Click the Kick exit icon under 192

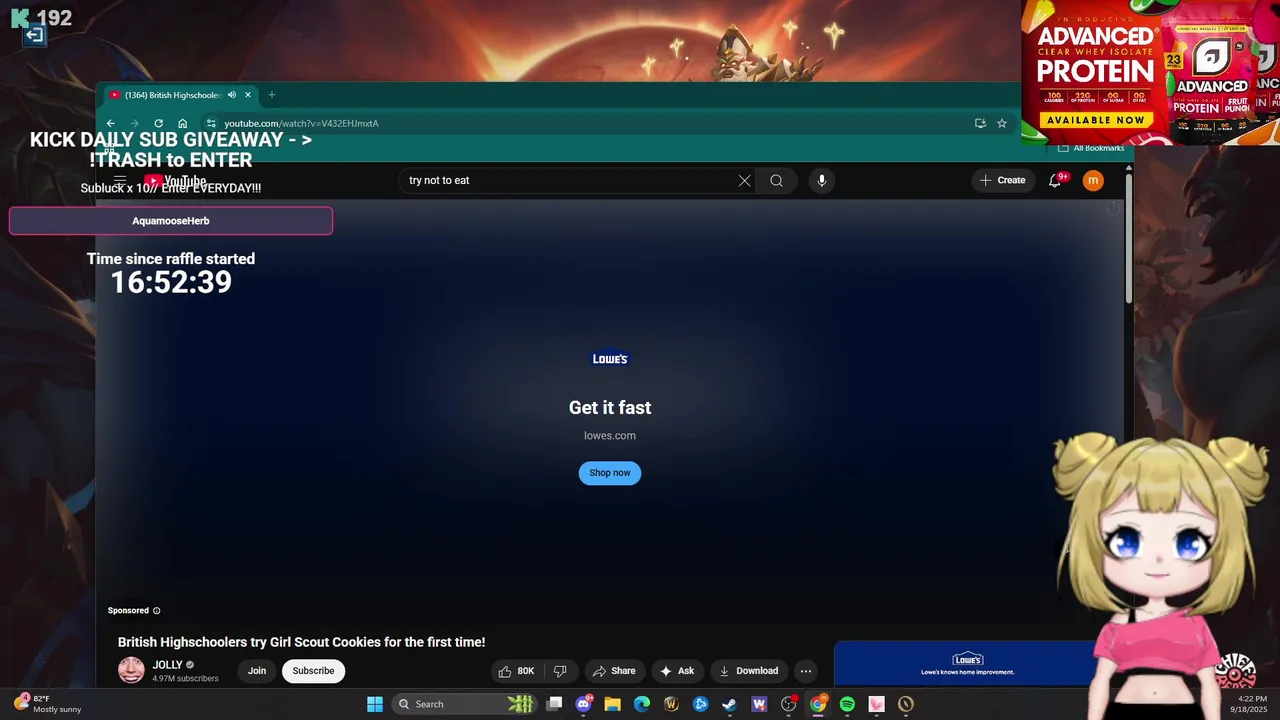pos(34,36)
